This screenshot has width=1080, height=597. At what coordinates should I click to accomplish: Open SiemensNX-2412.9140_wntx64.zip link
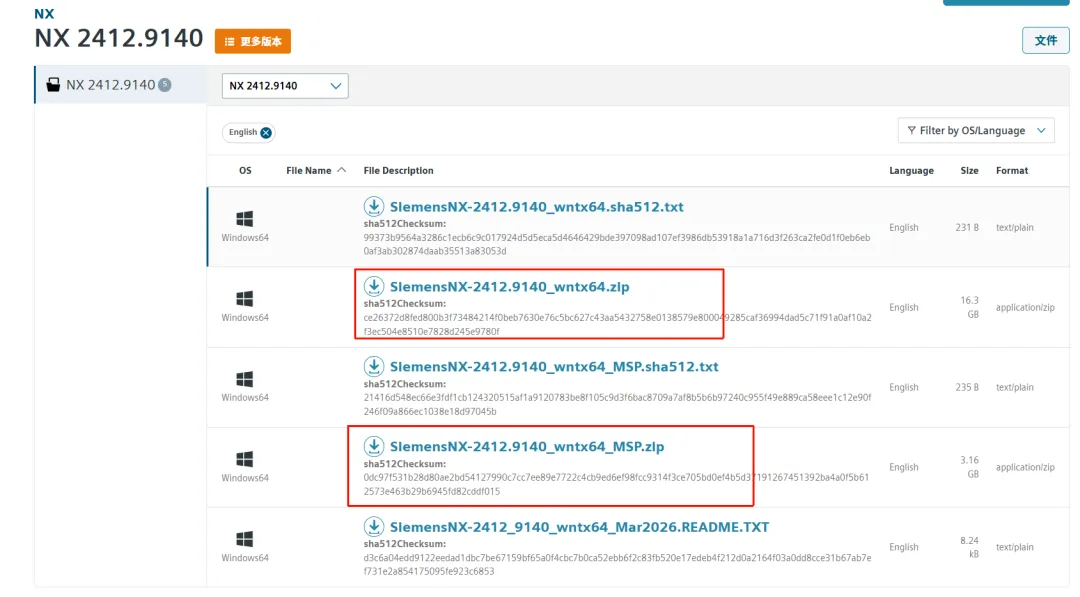tap(510, 286)
